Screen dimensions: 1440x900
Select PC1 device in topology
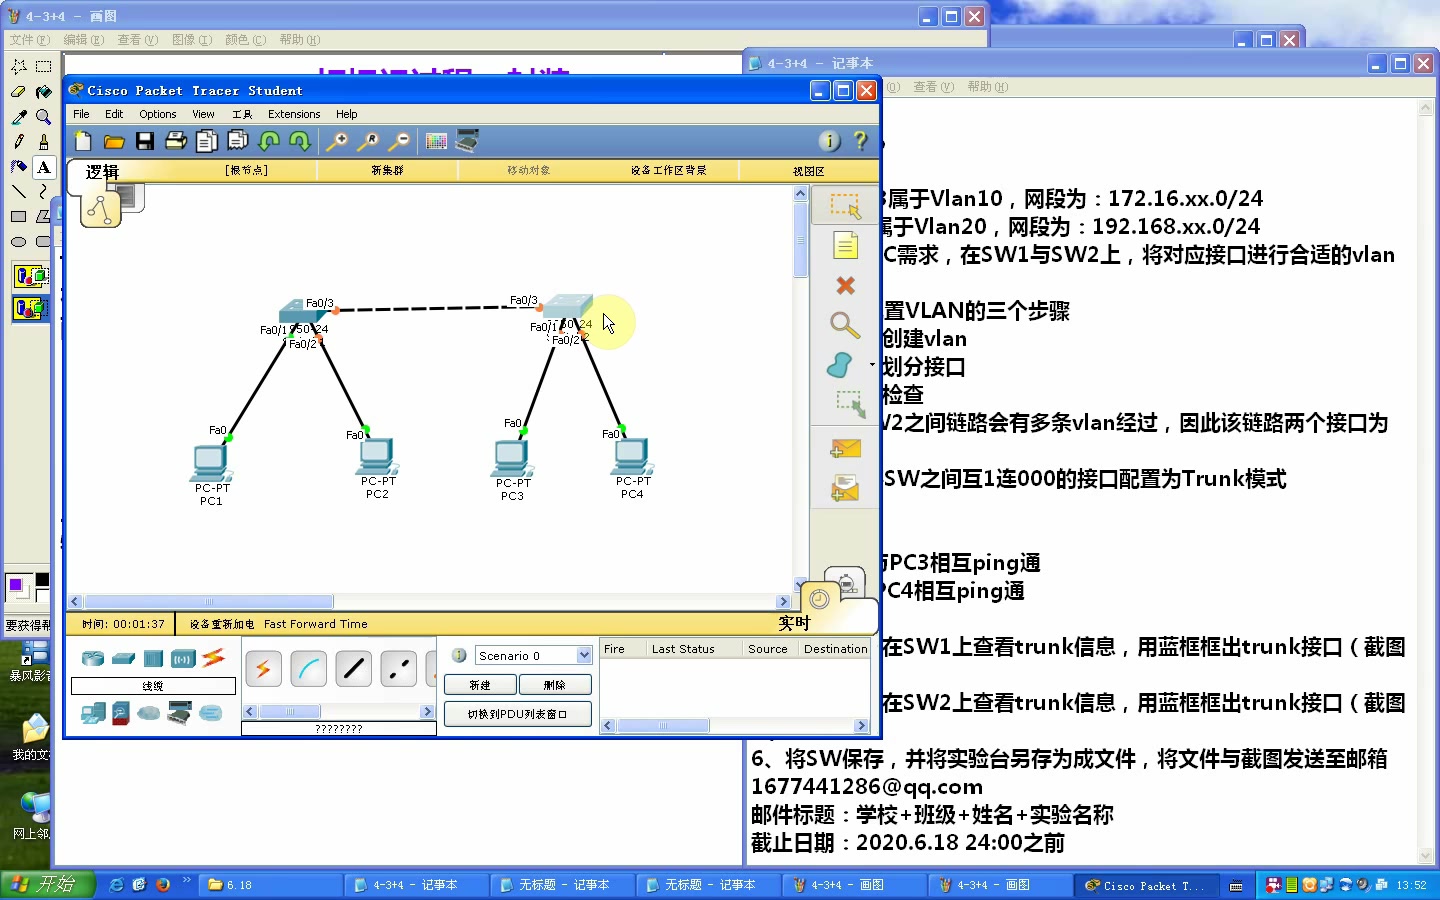click(x=211, y=464)
